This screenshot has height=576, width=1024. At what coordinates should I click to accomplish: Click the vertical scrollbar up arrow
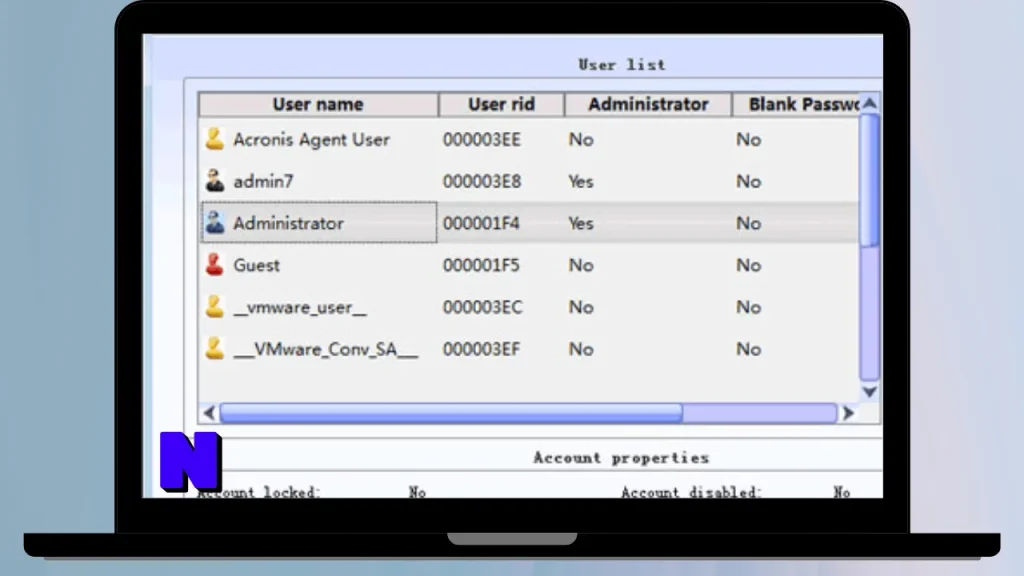[869, 103]
